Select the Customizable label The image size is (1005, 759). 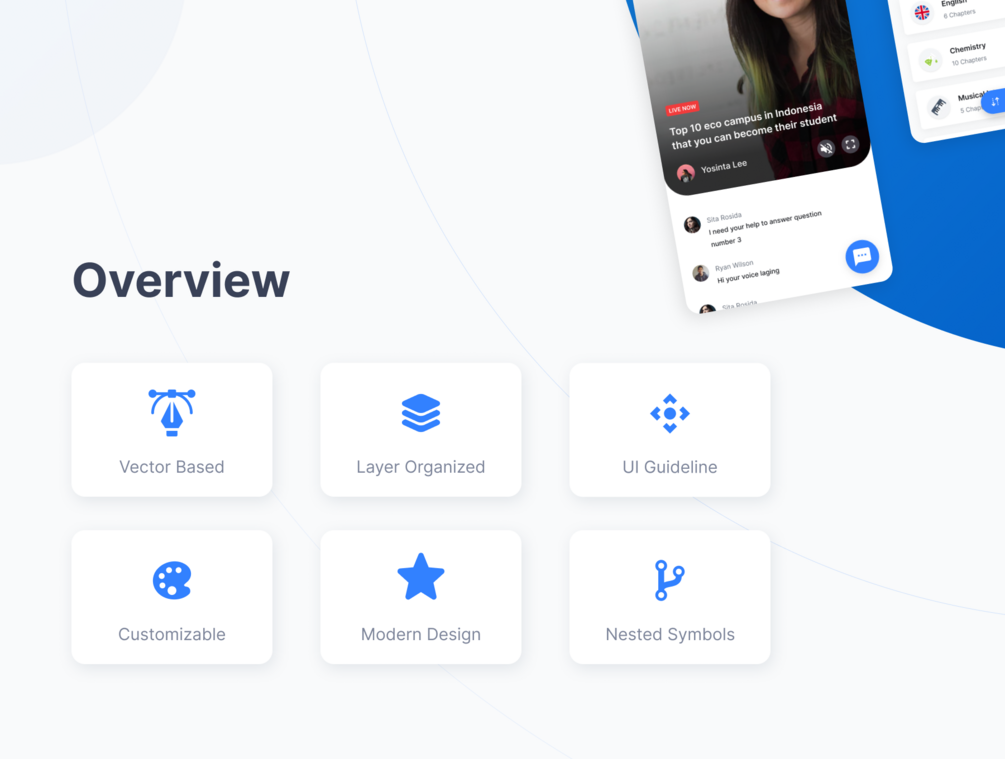[172, 634]
